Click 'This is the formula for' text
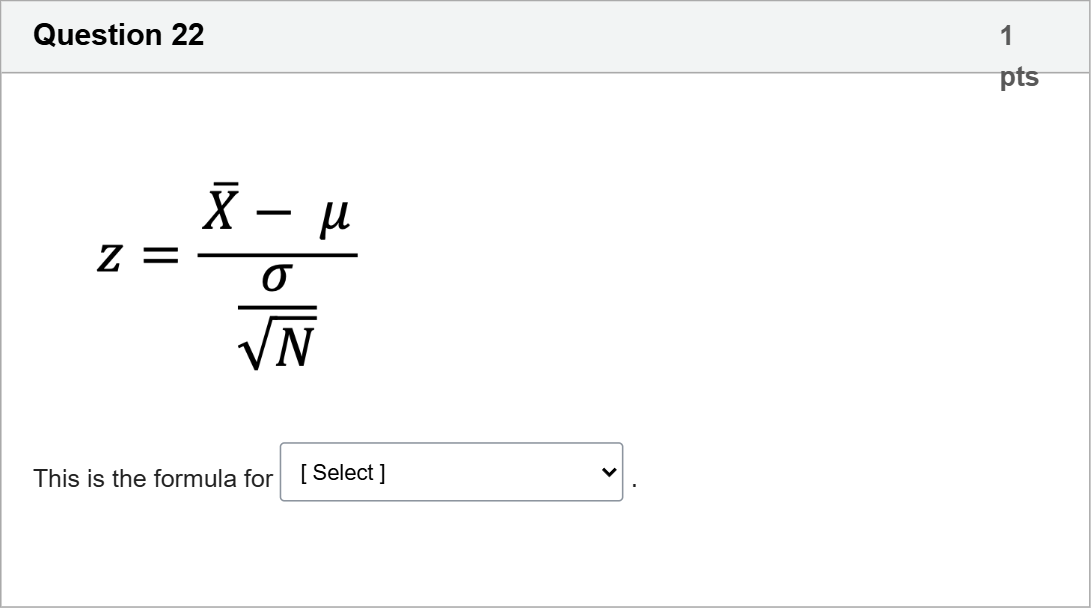 click(152, 478)
